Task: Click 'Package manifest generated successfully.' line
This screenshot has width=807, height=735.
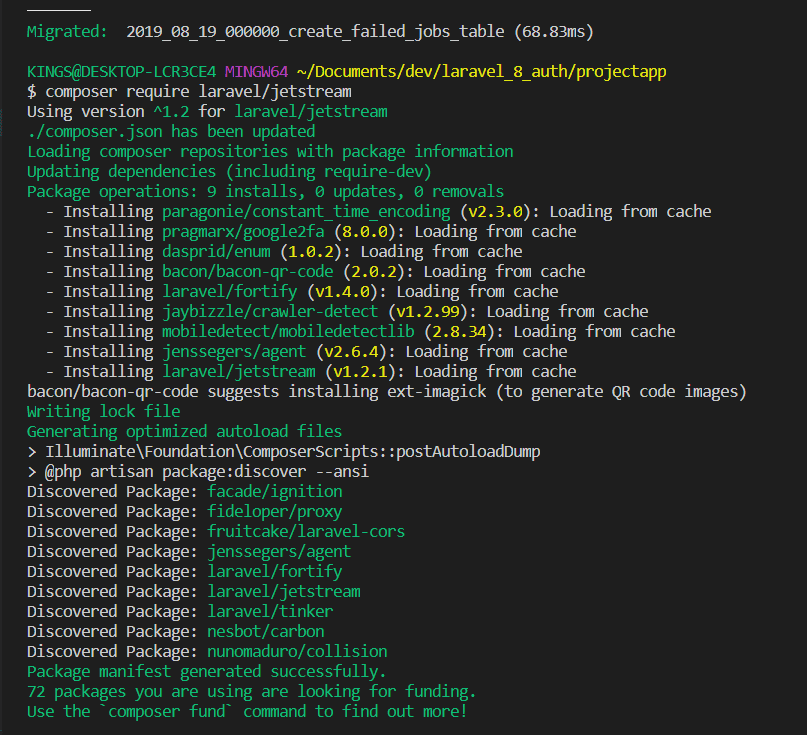Action: click(206, 672)
